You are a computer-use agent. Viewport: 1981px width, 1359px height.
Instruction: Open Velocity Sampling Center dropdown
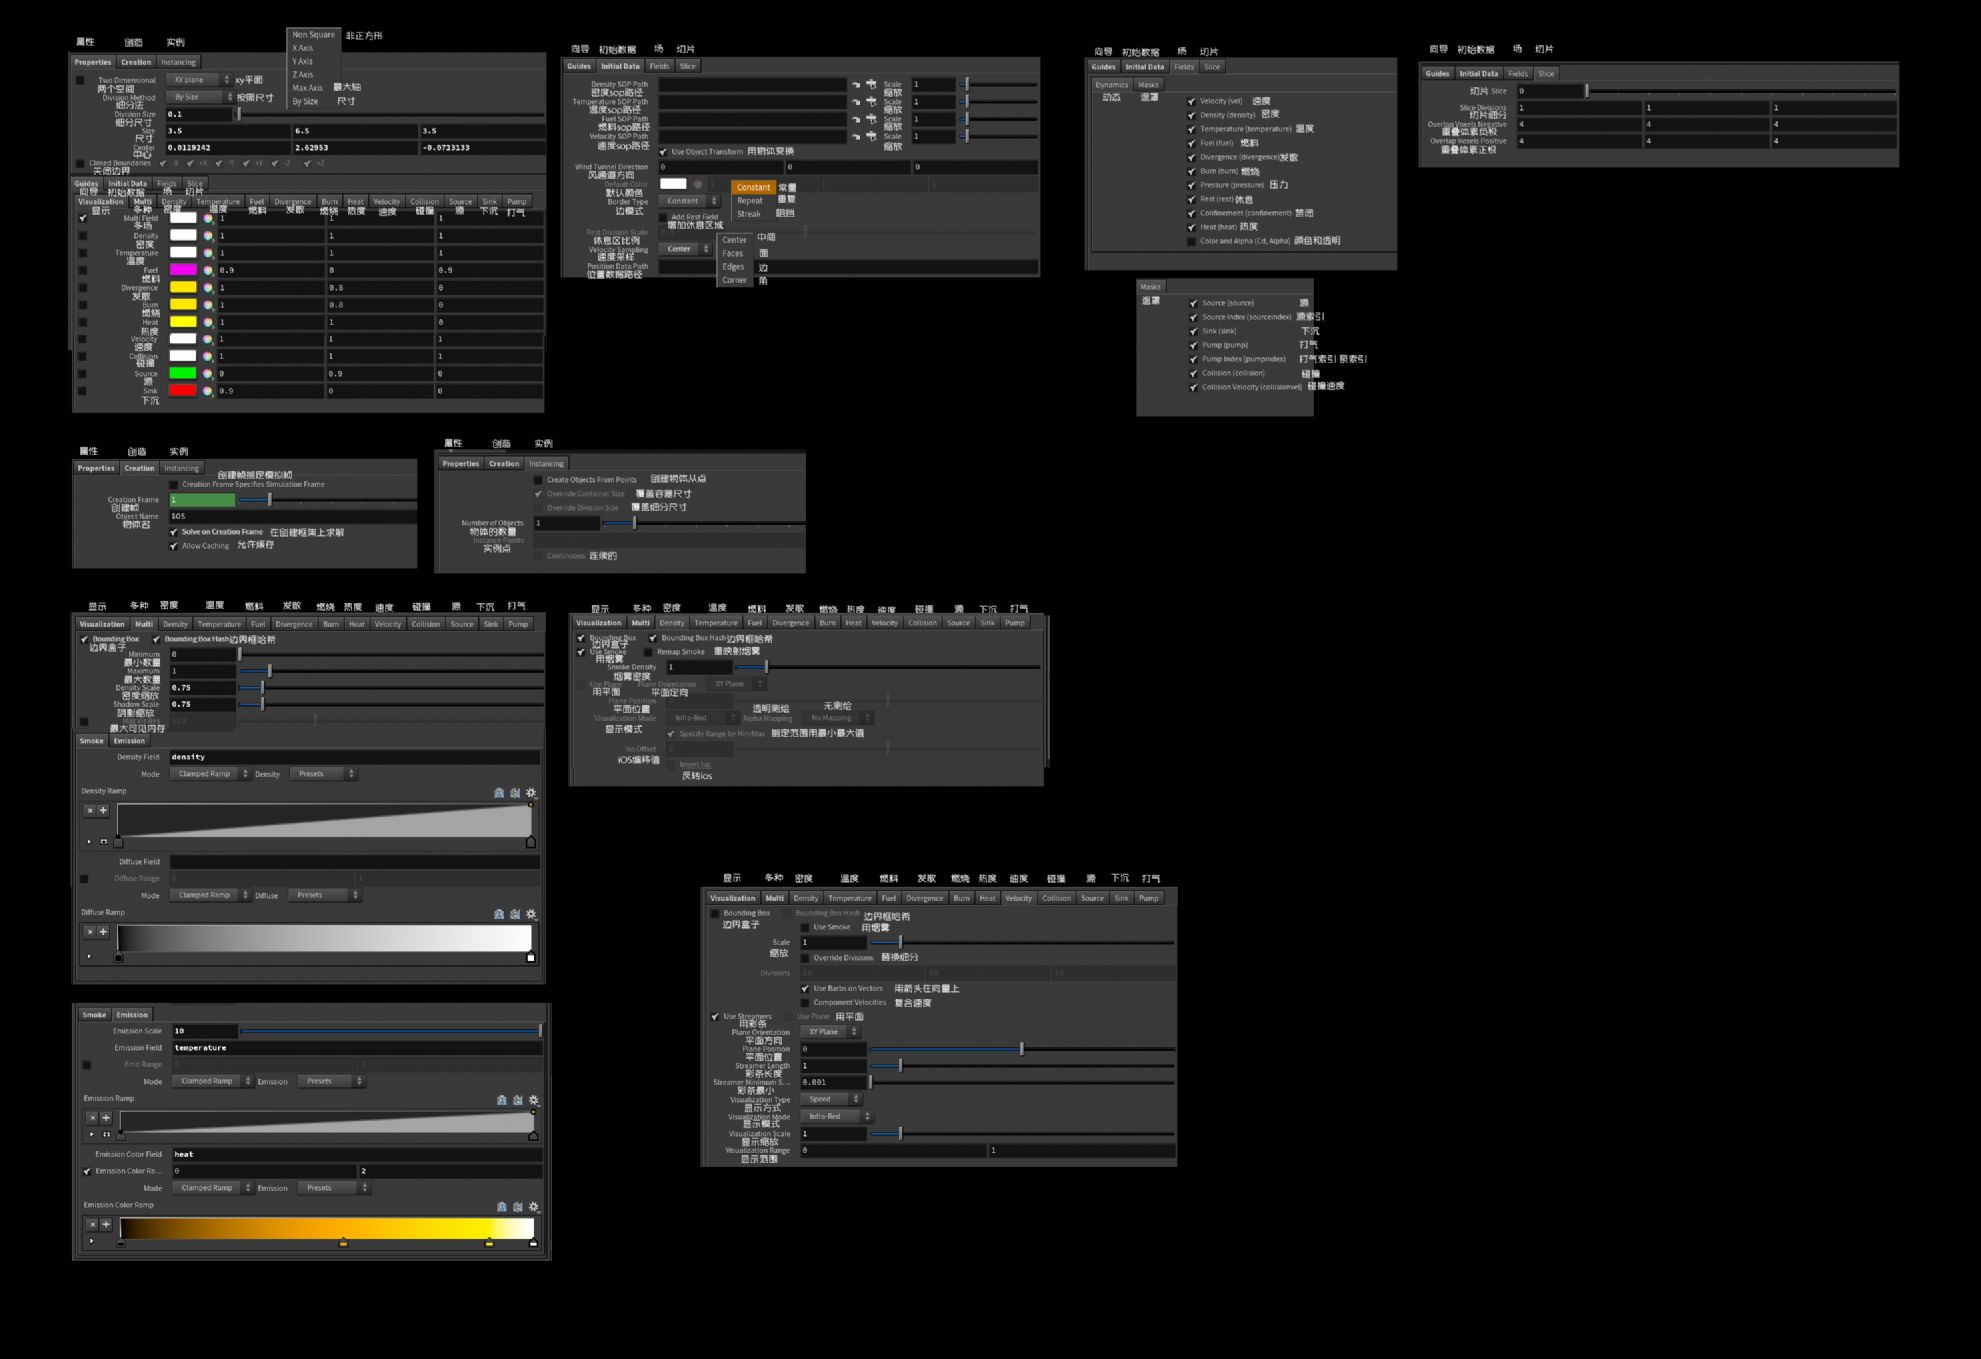tap(686, 249)
